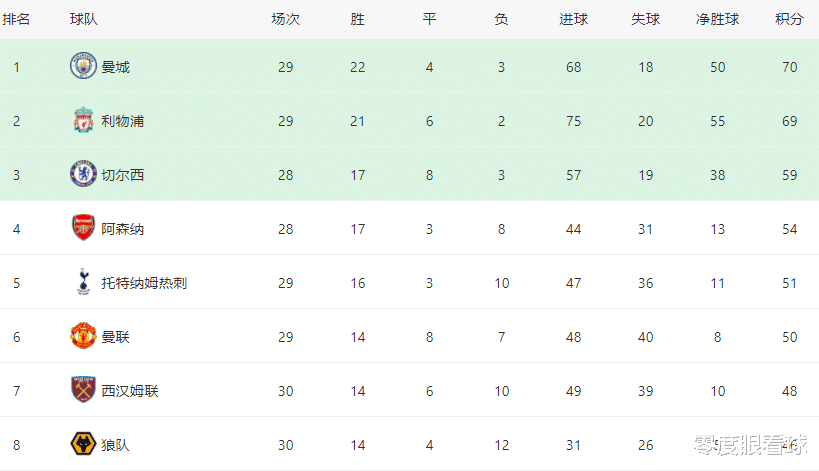Click the 排名 column header
Screen dimensions: 819x471
click(x=16, y=19)
